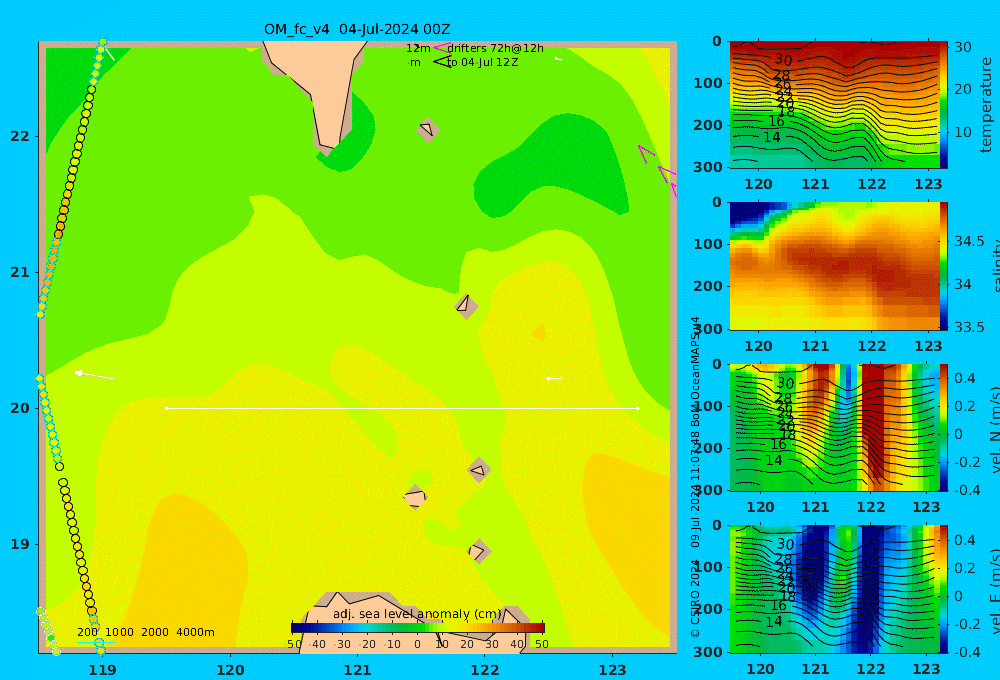The image size is (1000, 680).
Task: Select the island near 121.5 east, 19.3 north
Action: [415, 497]
